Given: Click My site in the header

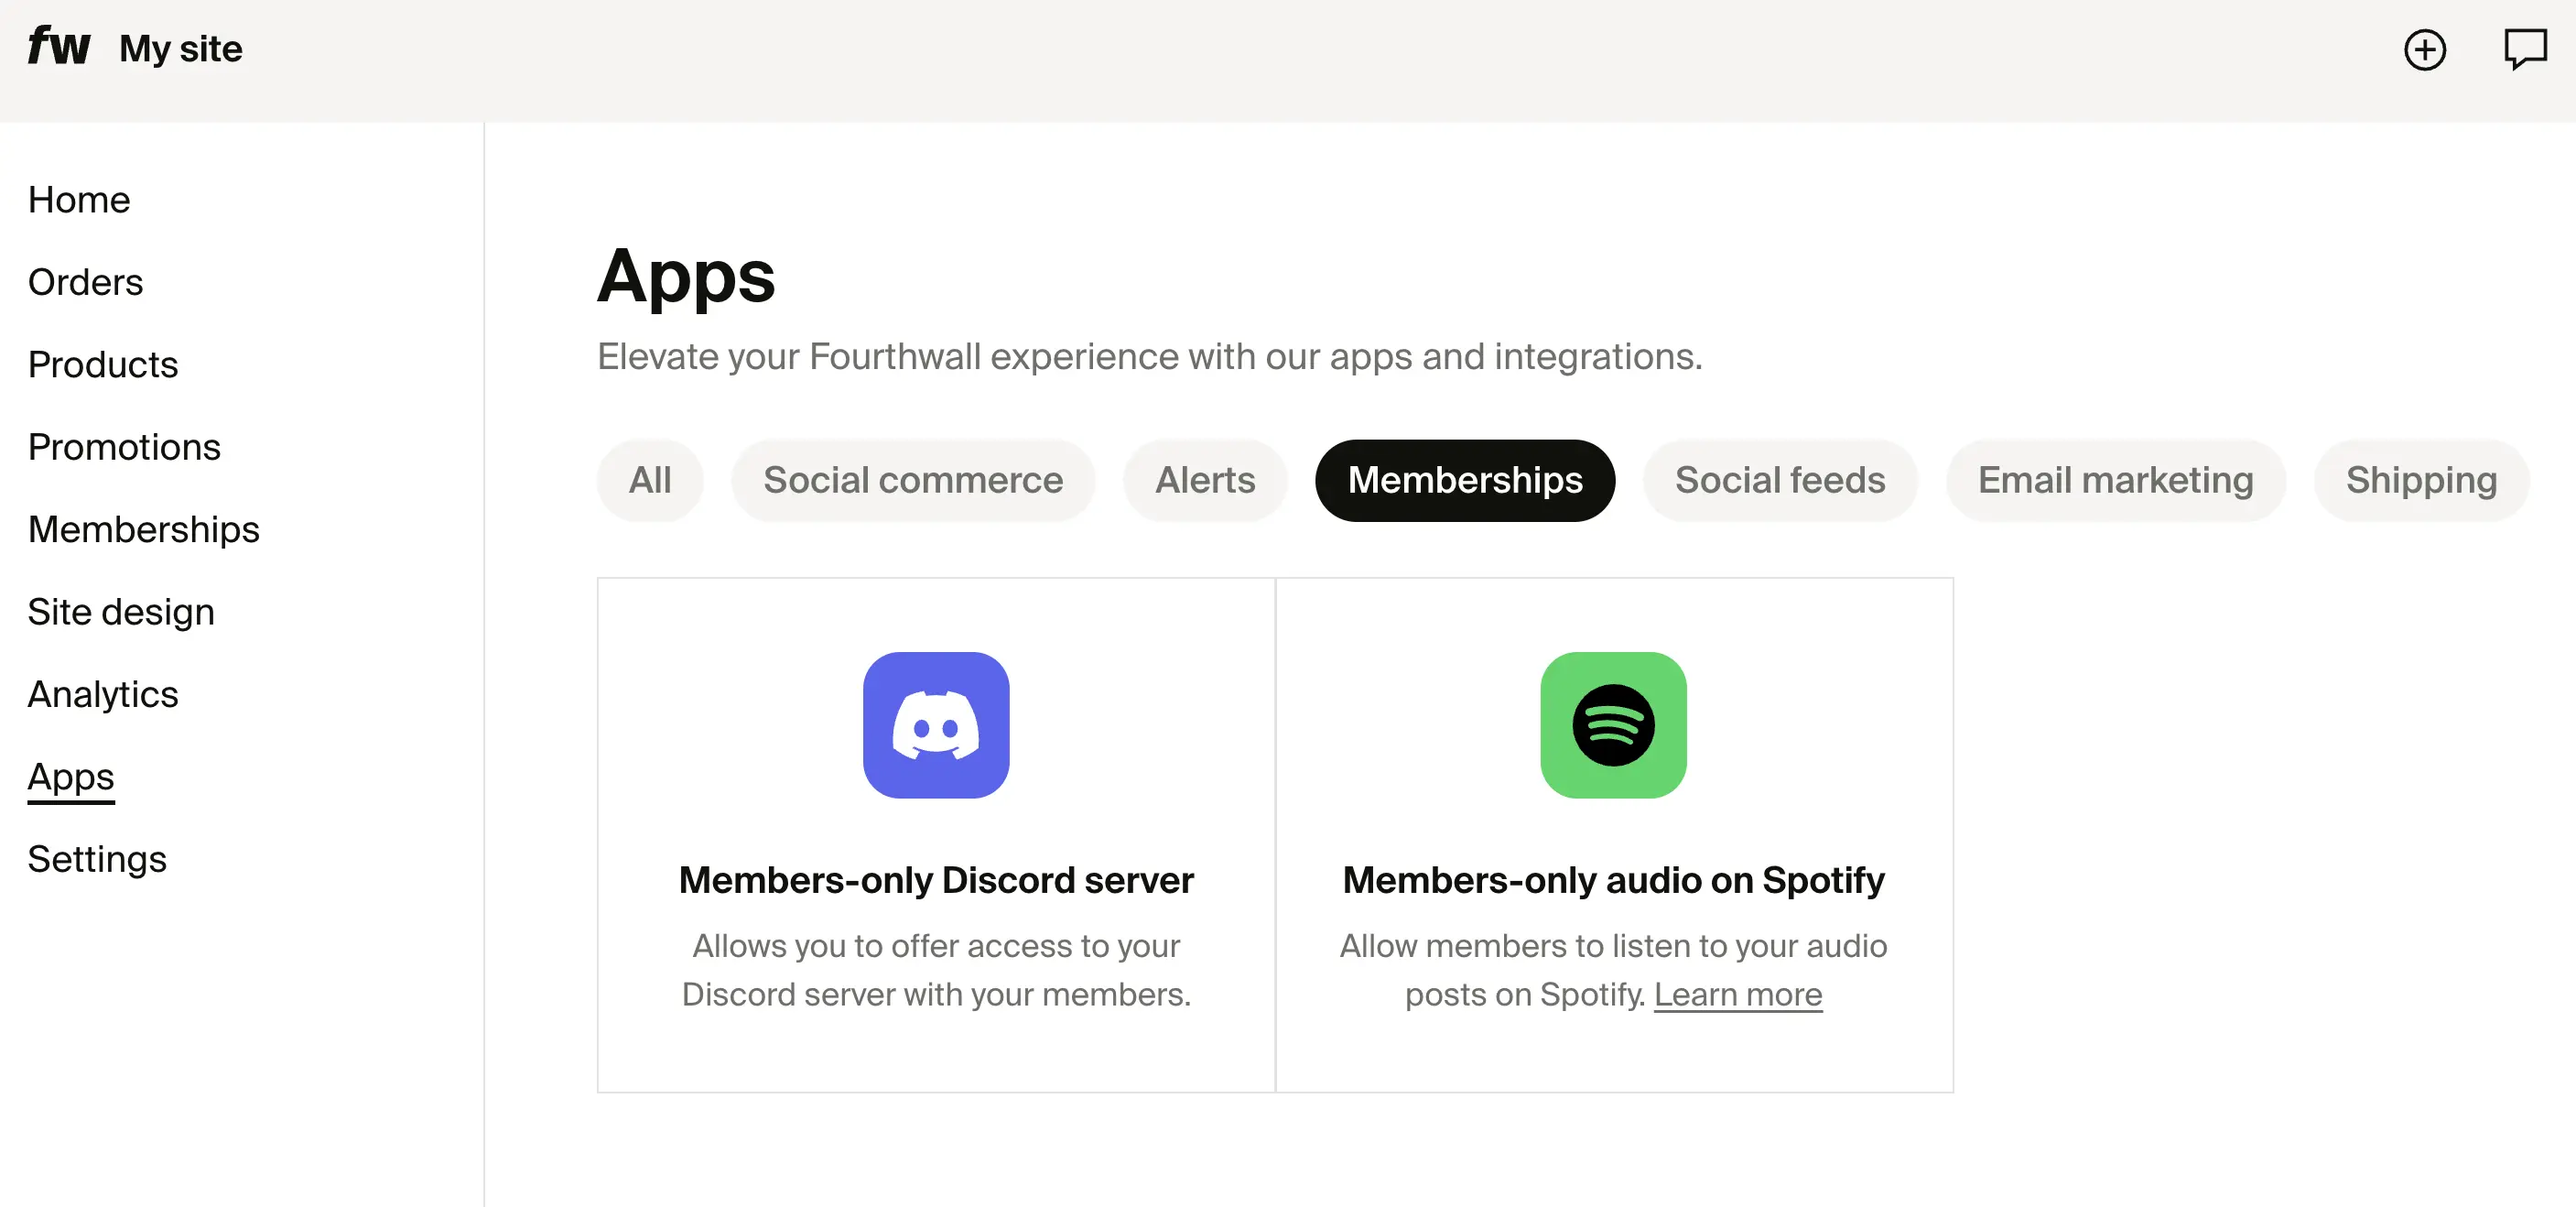Looking at the screenshot, I should [x=180, y=47].
